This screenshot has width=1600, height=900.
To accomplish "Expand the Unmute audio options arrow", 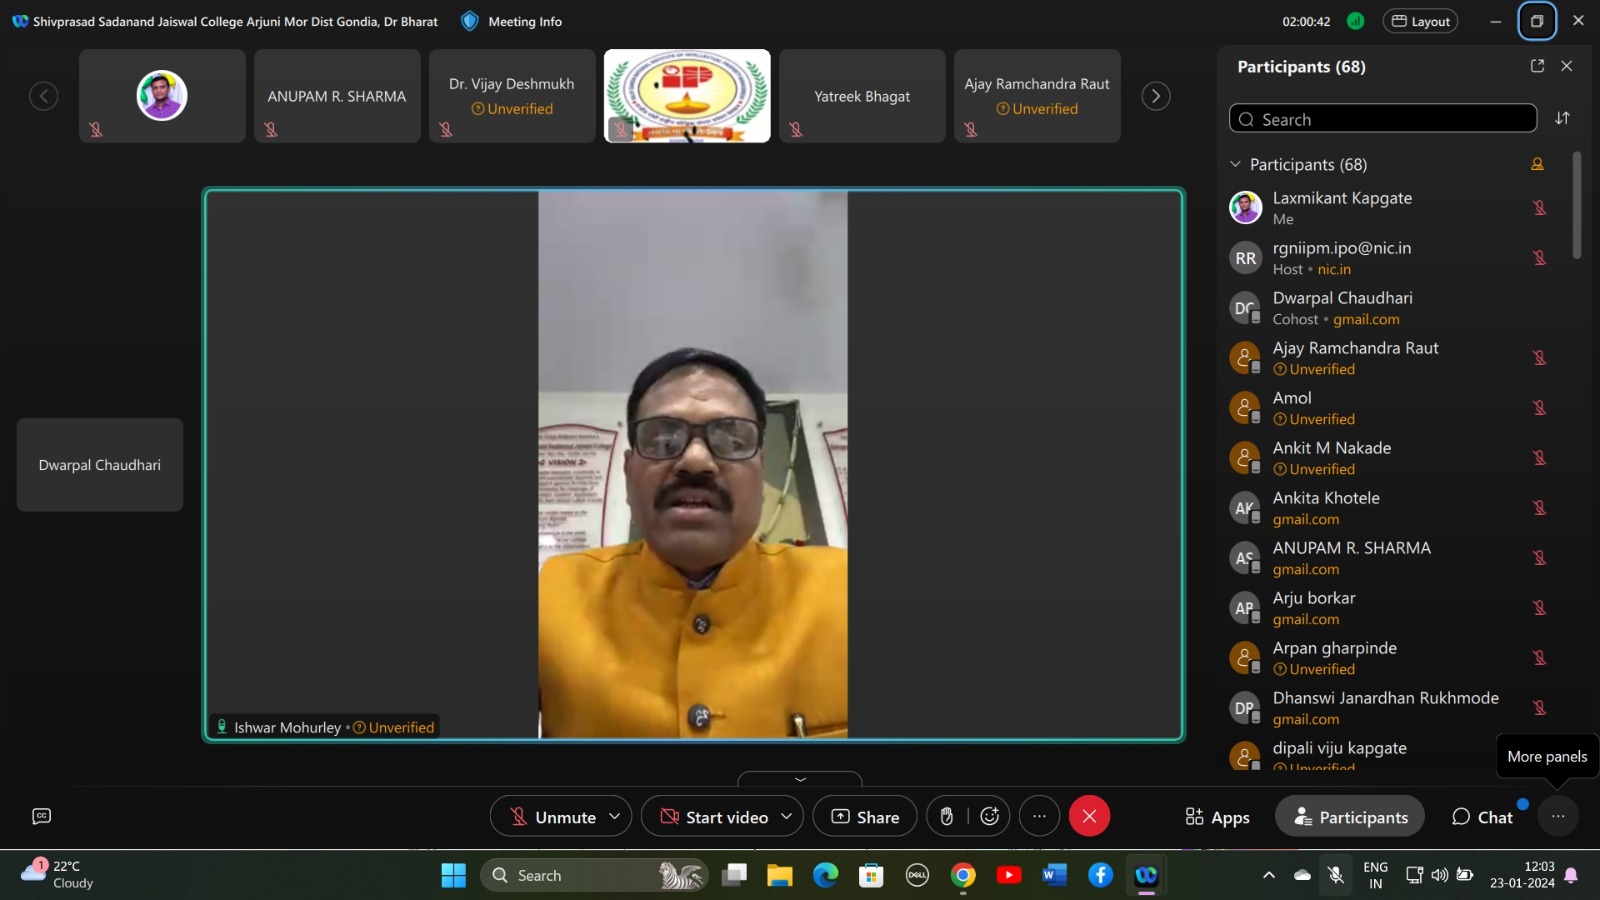I will tap(615, 817).
